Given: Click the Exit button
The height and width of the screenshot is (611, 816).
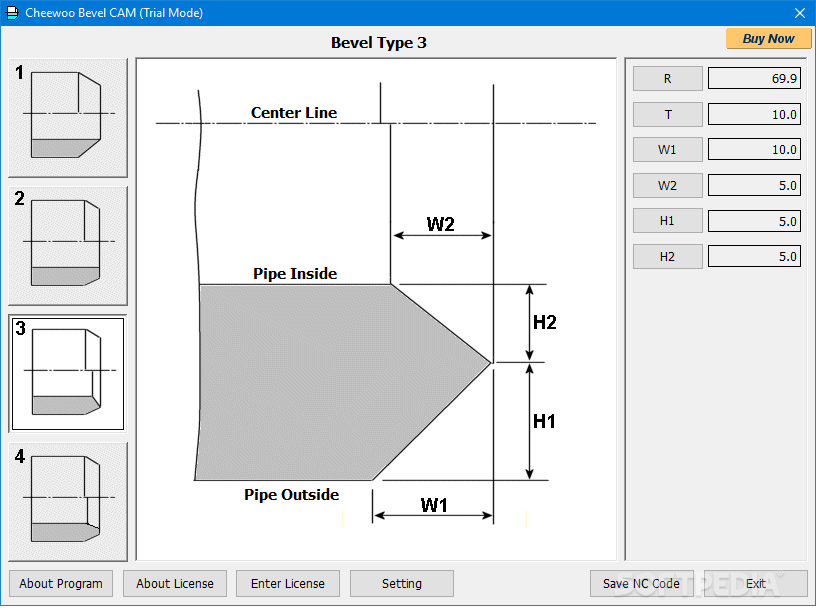Looking at the screenshot, I should coord(756,583).
